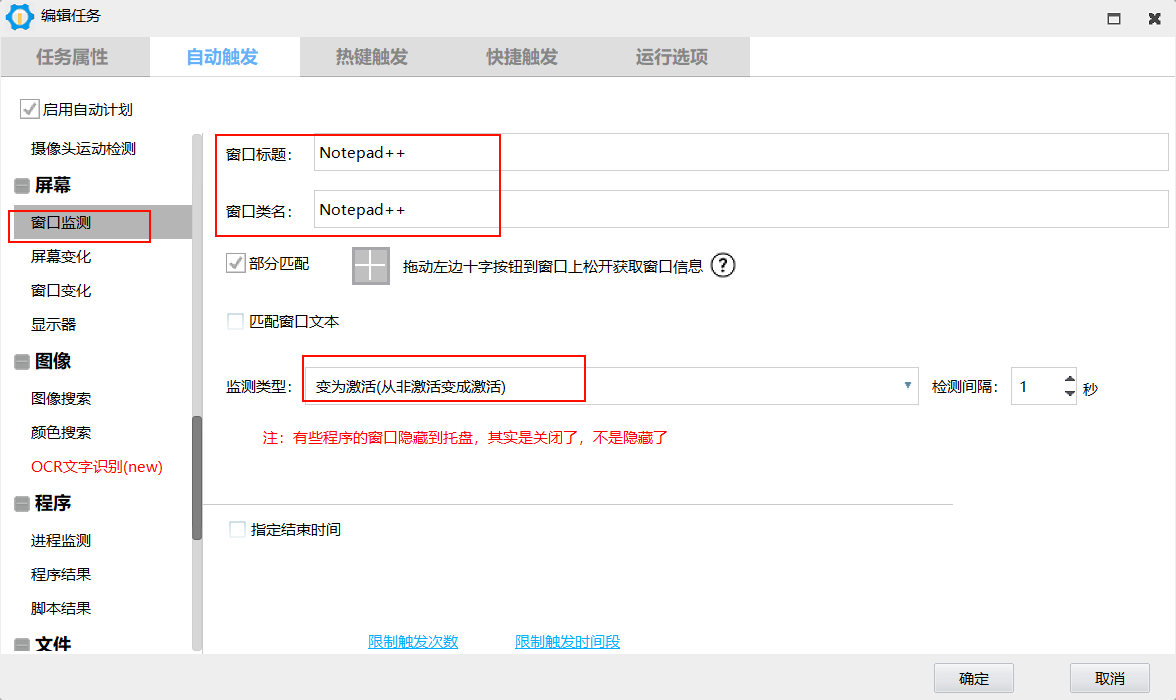Collapse the 屏幕 sidebar group
This screenshot has width=1176, height=700.
click(23, 185)
